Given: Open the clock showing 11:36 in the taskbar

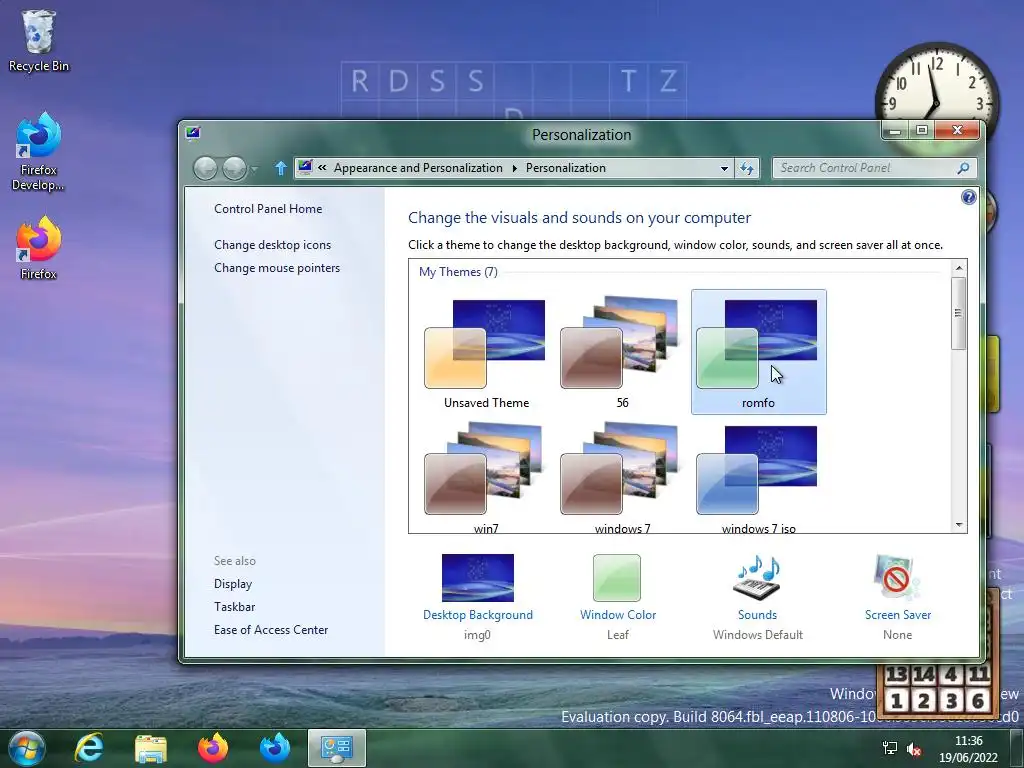Looking at the screenshot, I should pos(968,749).
